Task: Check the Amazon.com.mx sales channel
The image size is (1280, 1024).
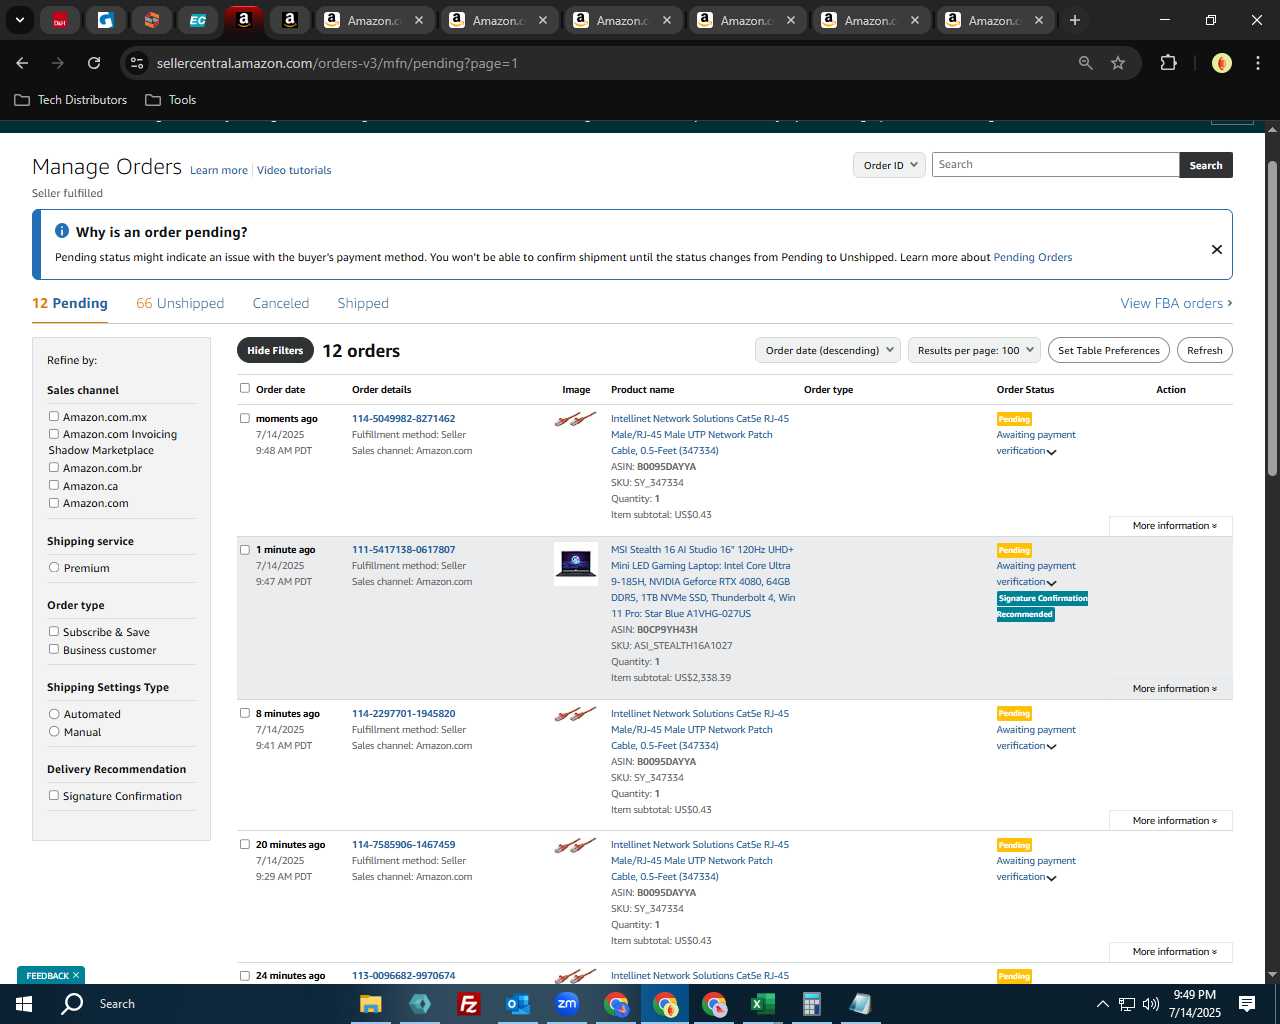Action: tap(54, 416)
